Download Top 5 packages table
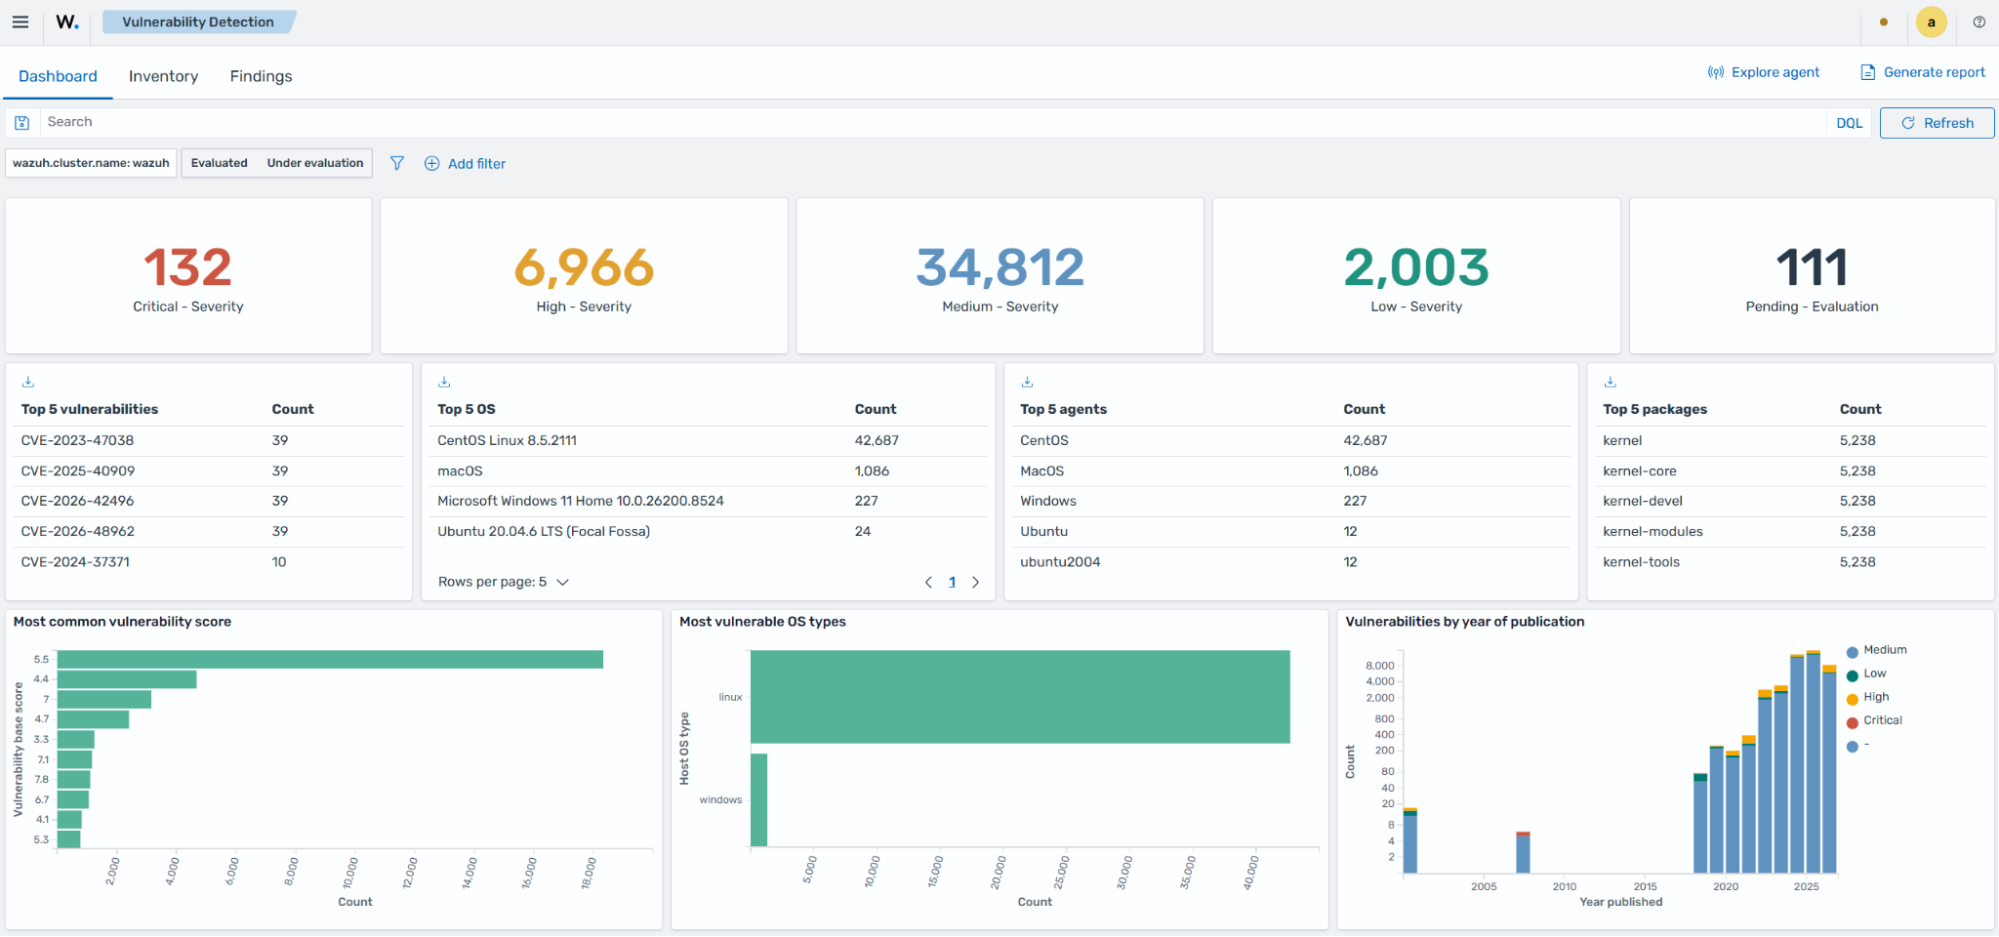Viewport: 1999px width, 937px height. [x=1610, y=382]
